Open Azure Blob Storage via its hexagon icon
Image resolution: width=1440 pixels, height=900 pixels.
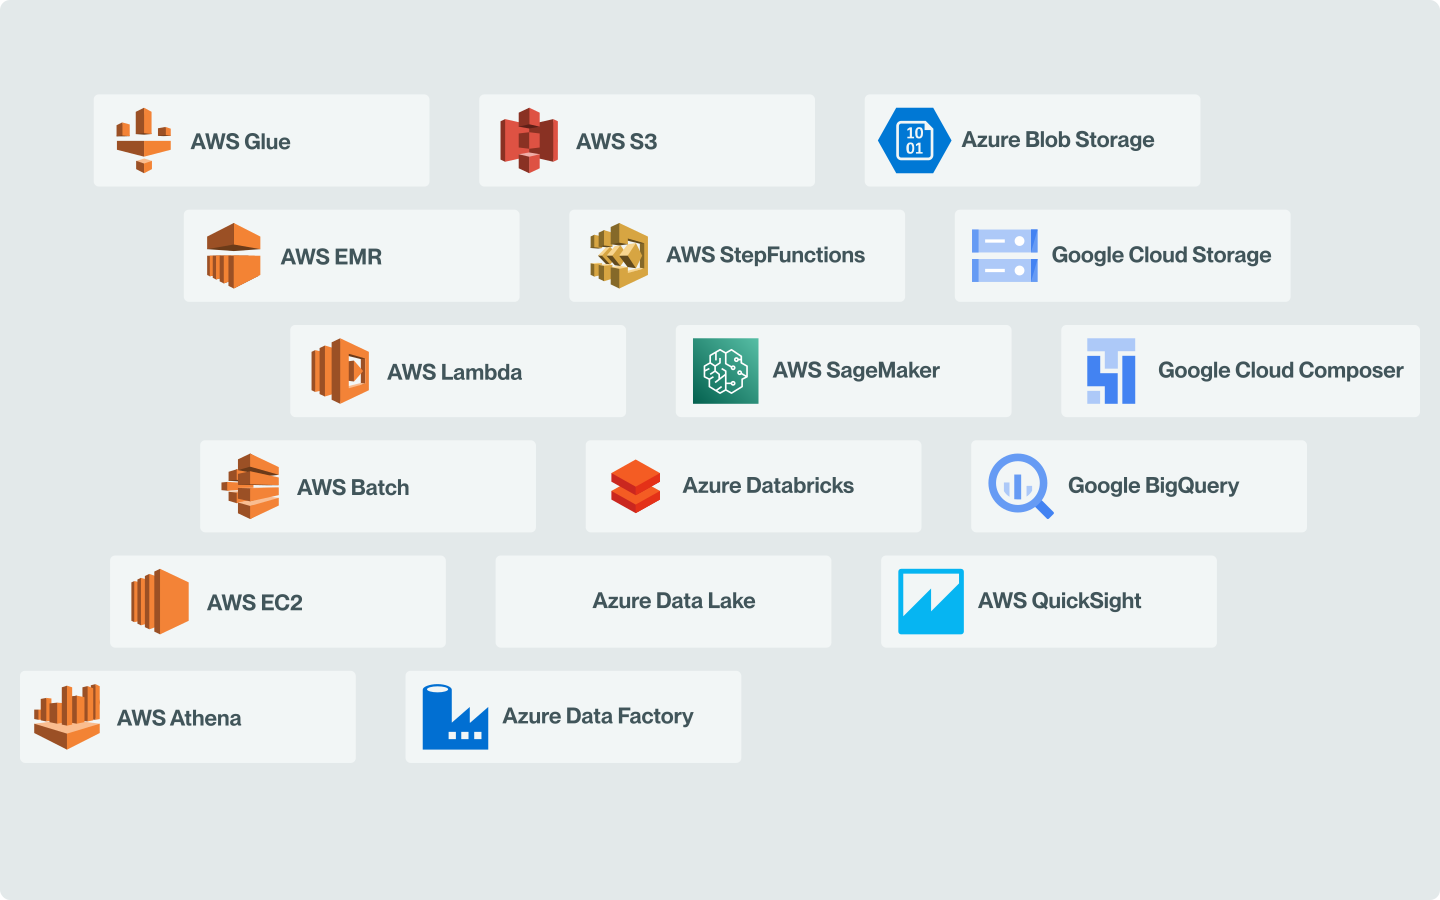[x=913, y=140]
